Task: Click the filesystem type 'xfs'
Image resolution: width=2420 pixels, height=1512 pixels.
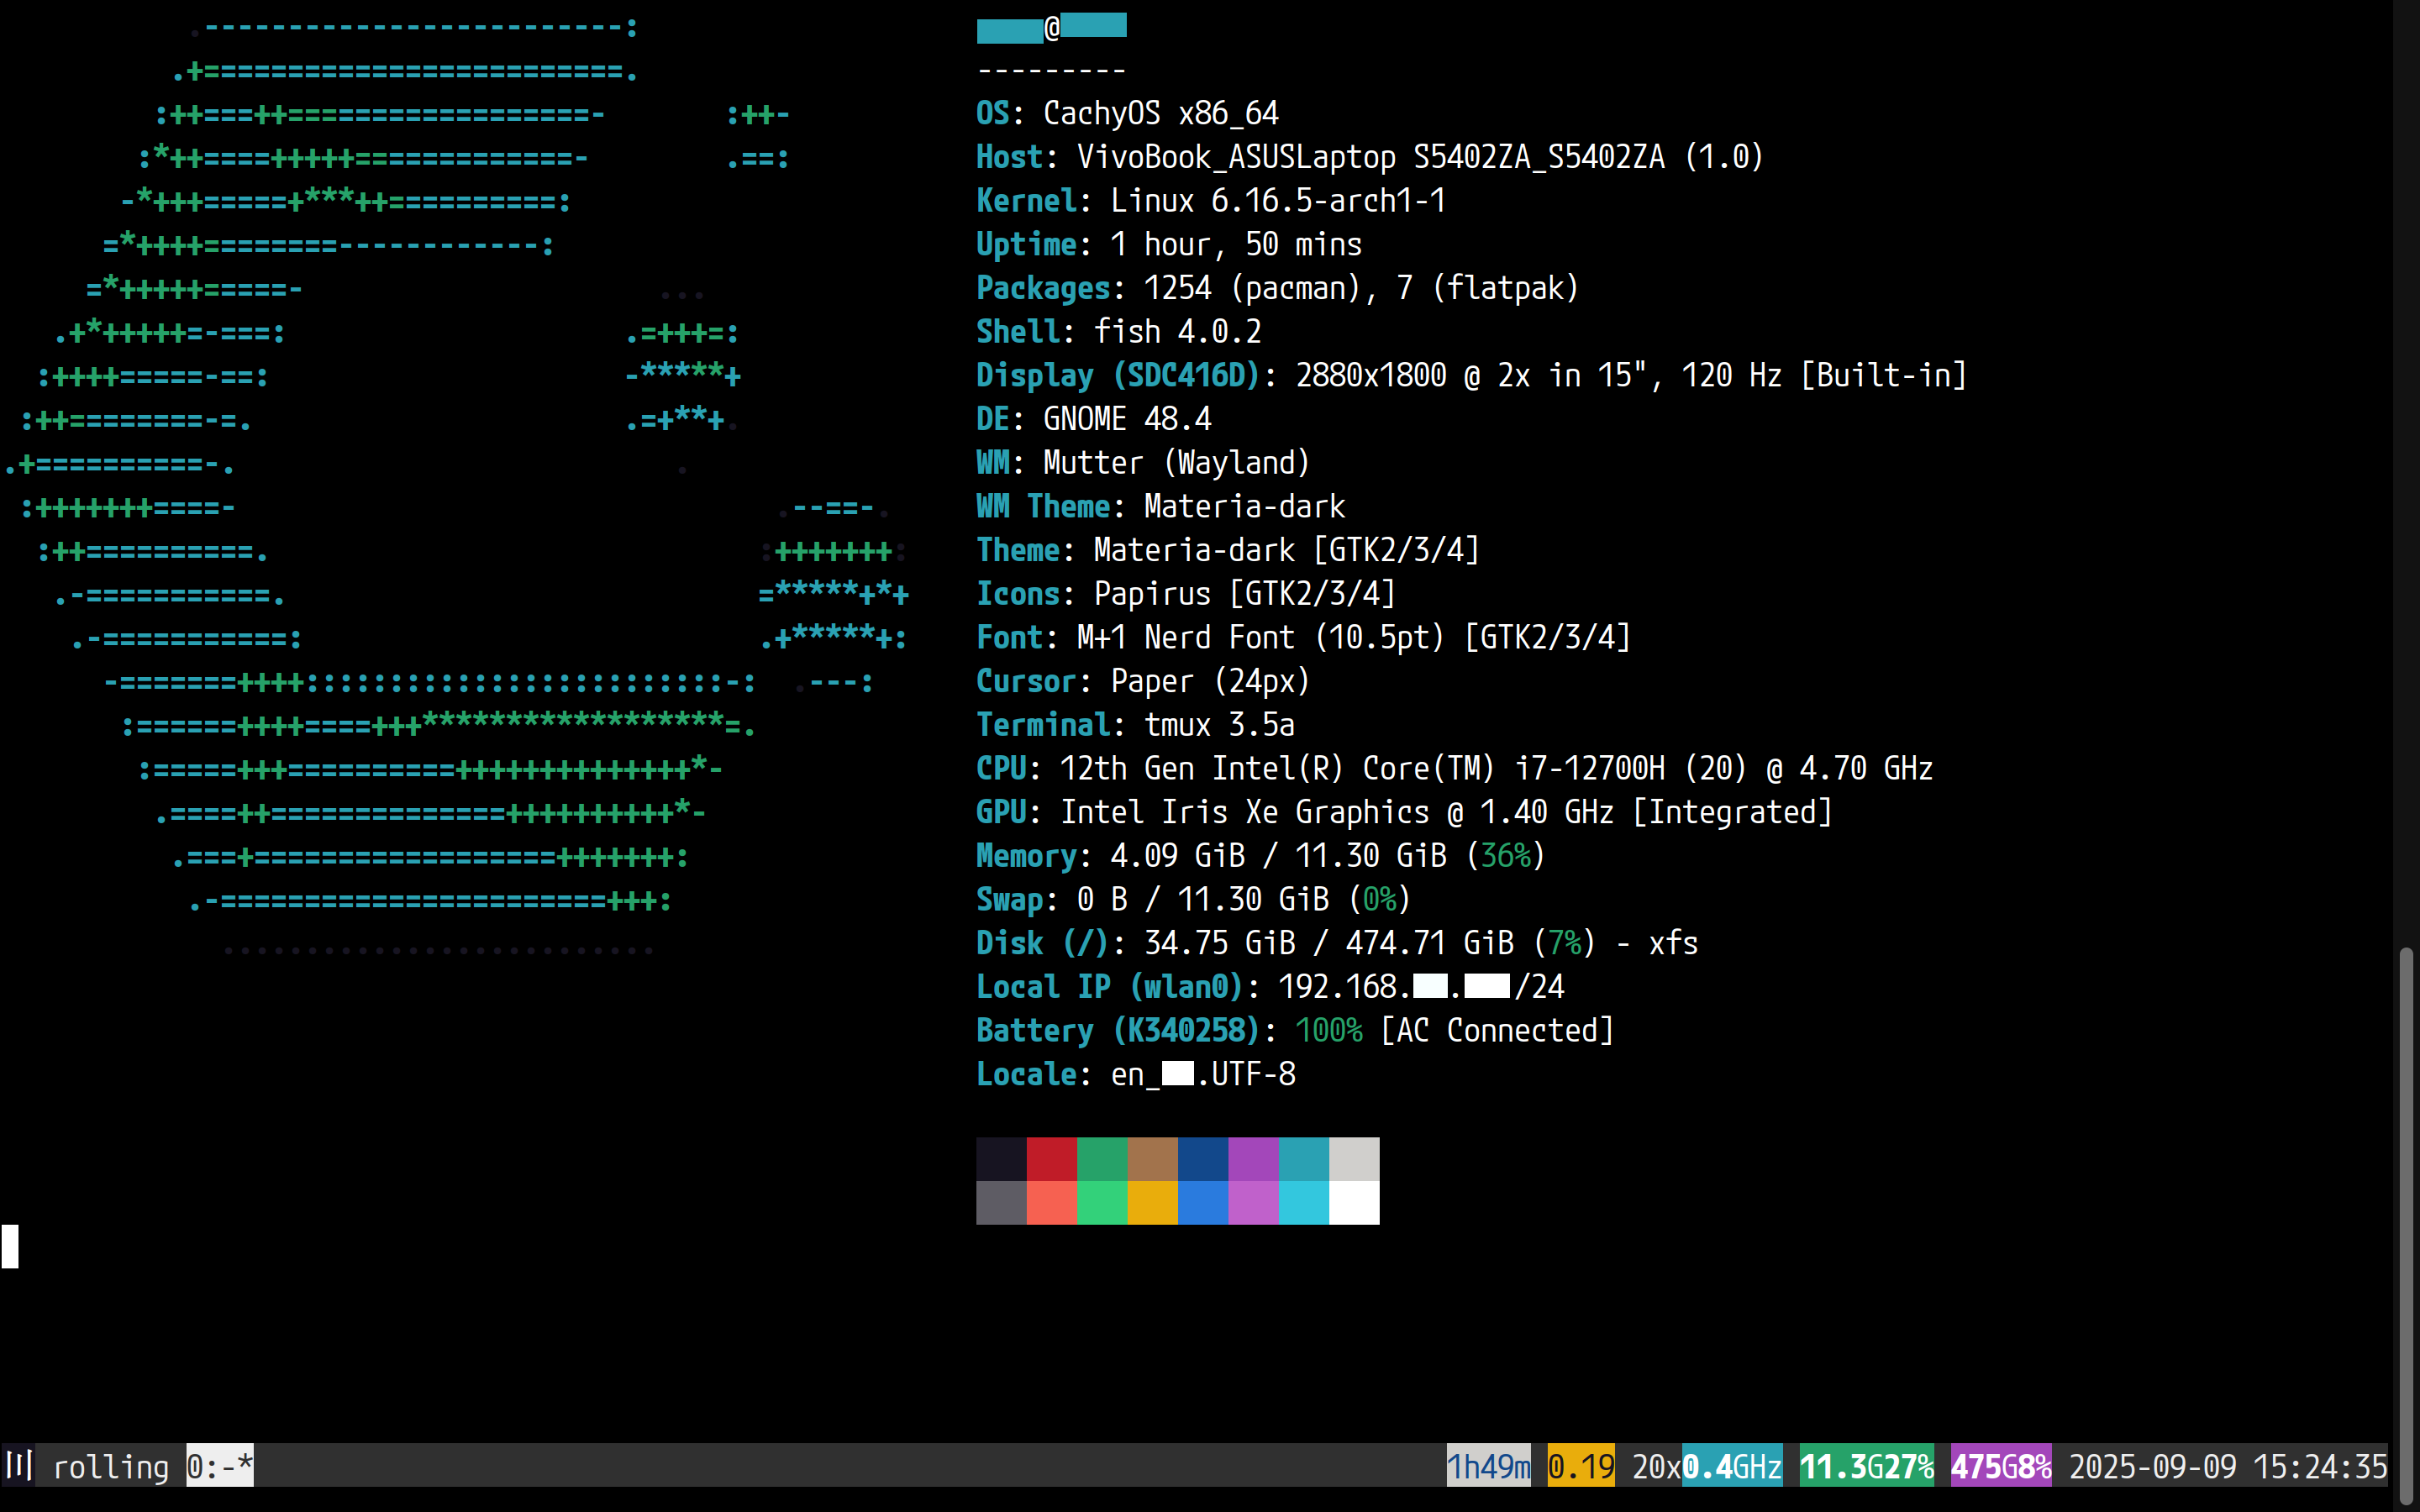Action: [1674, 944]
